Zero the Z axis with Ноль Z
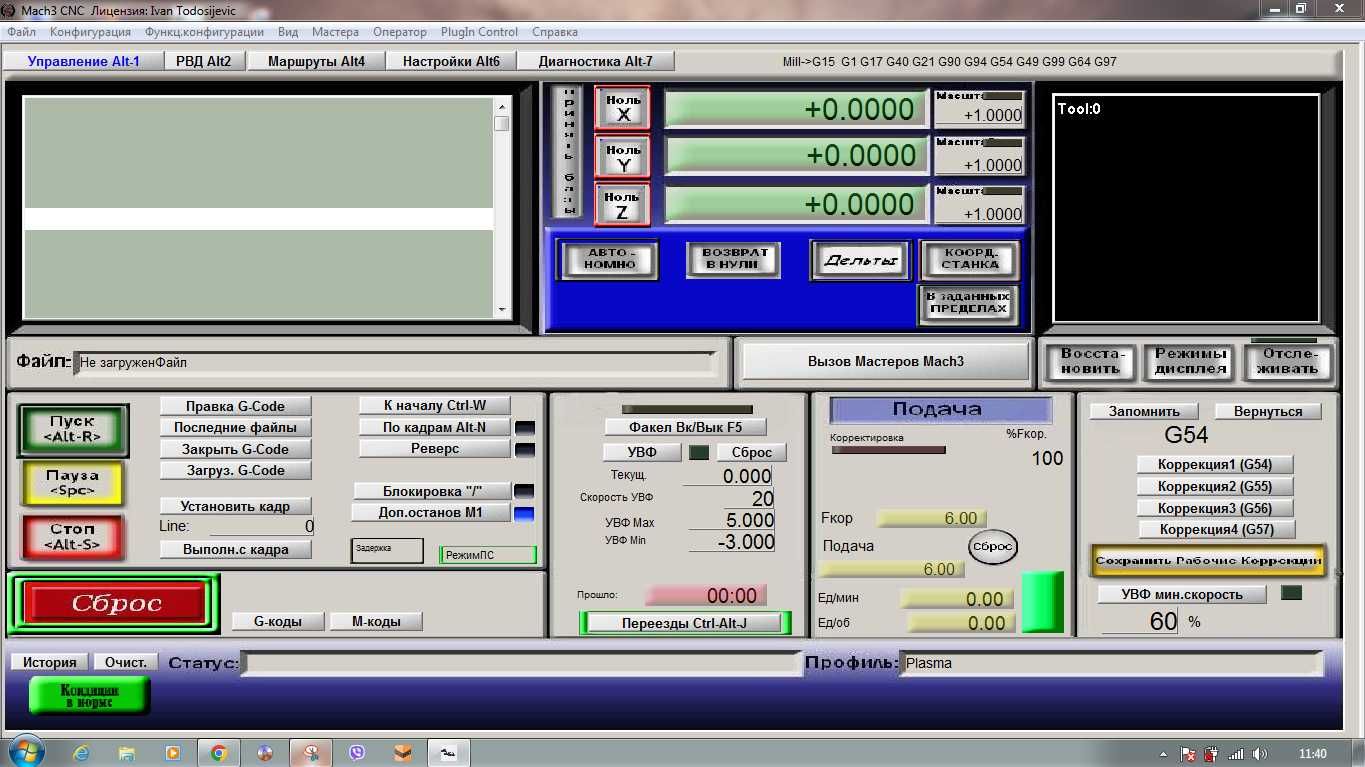The width and height of the screenshot is (1365, 767). tap(623, 204)
